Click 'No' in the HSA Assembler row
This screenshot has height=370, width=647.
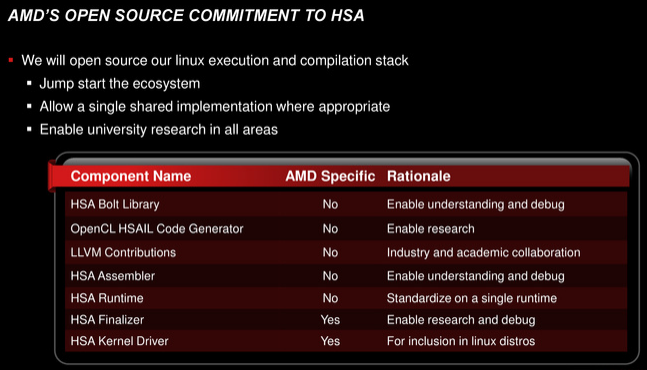click(330, 276)
